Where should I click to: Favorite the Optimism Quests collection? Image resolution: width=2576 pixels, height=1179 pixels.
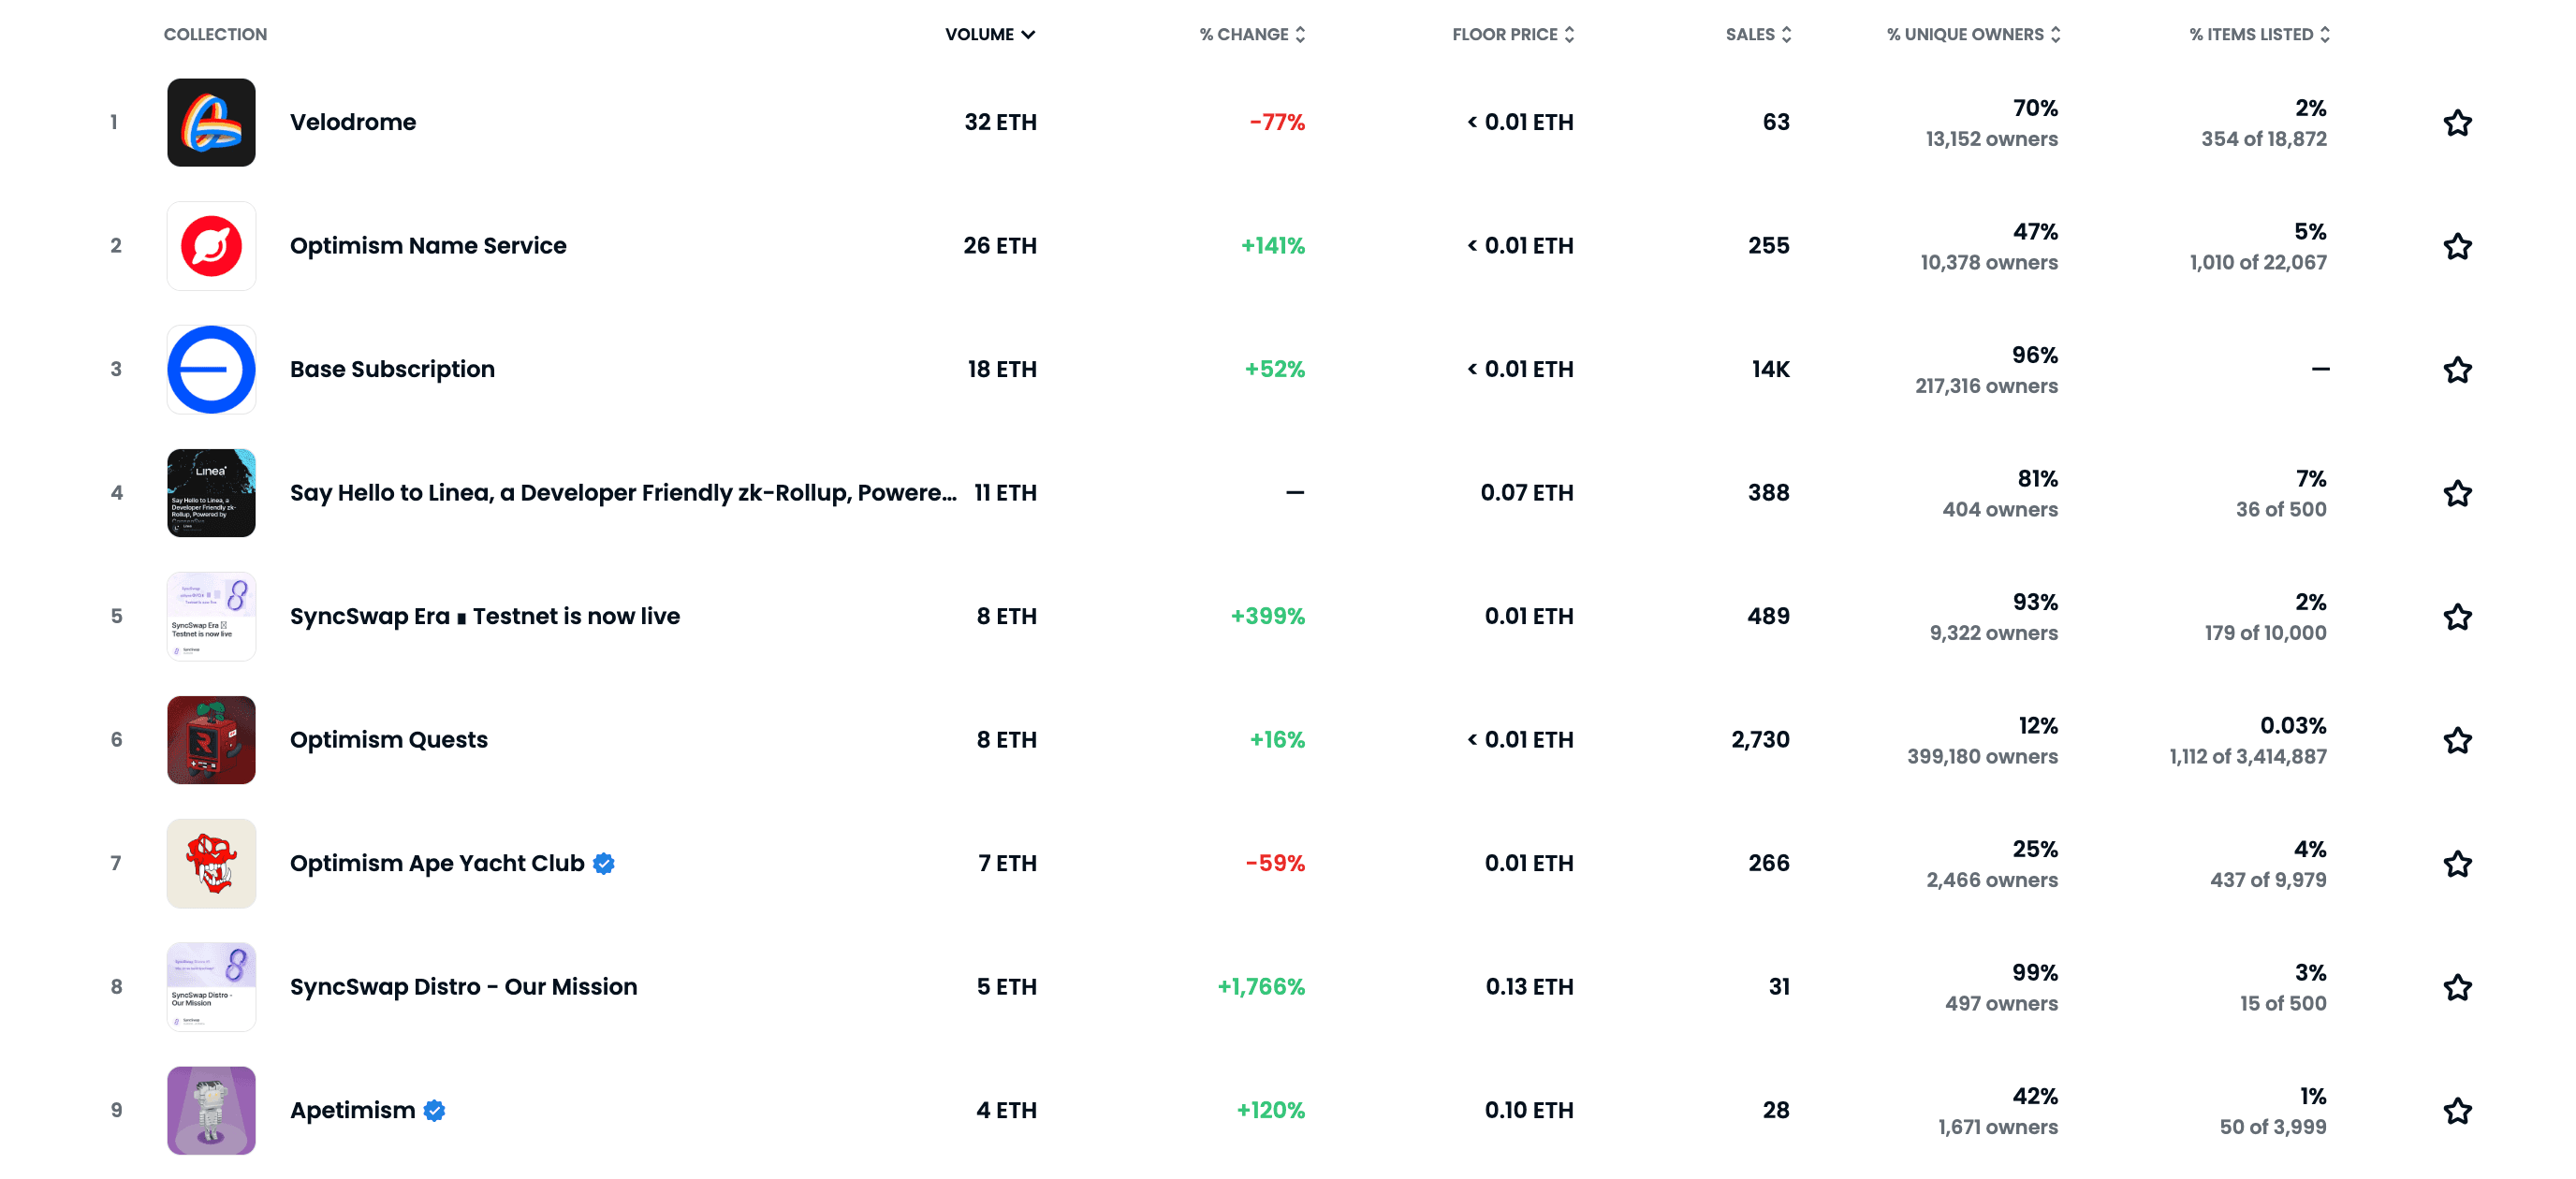pyautogui.click(x=2457, y=740)
